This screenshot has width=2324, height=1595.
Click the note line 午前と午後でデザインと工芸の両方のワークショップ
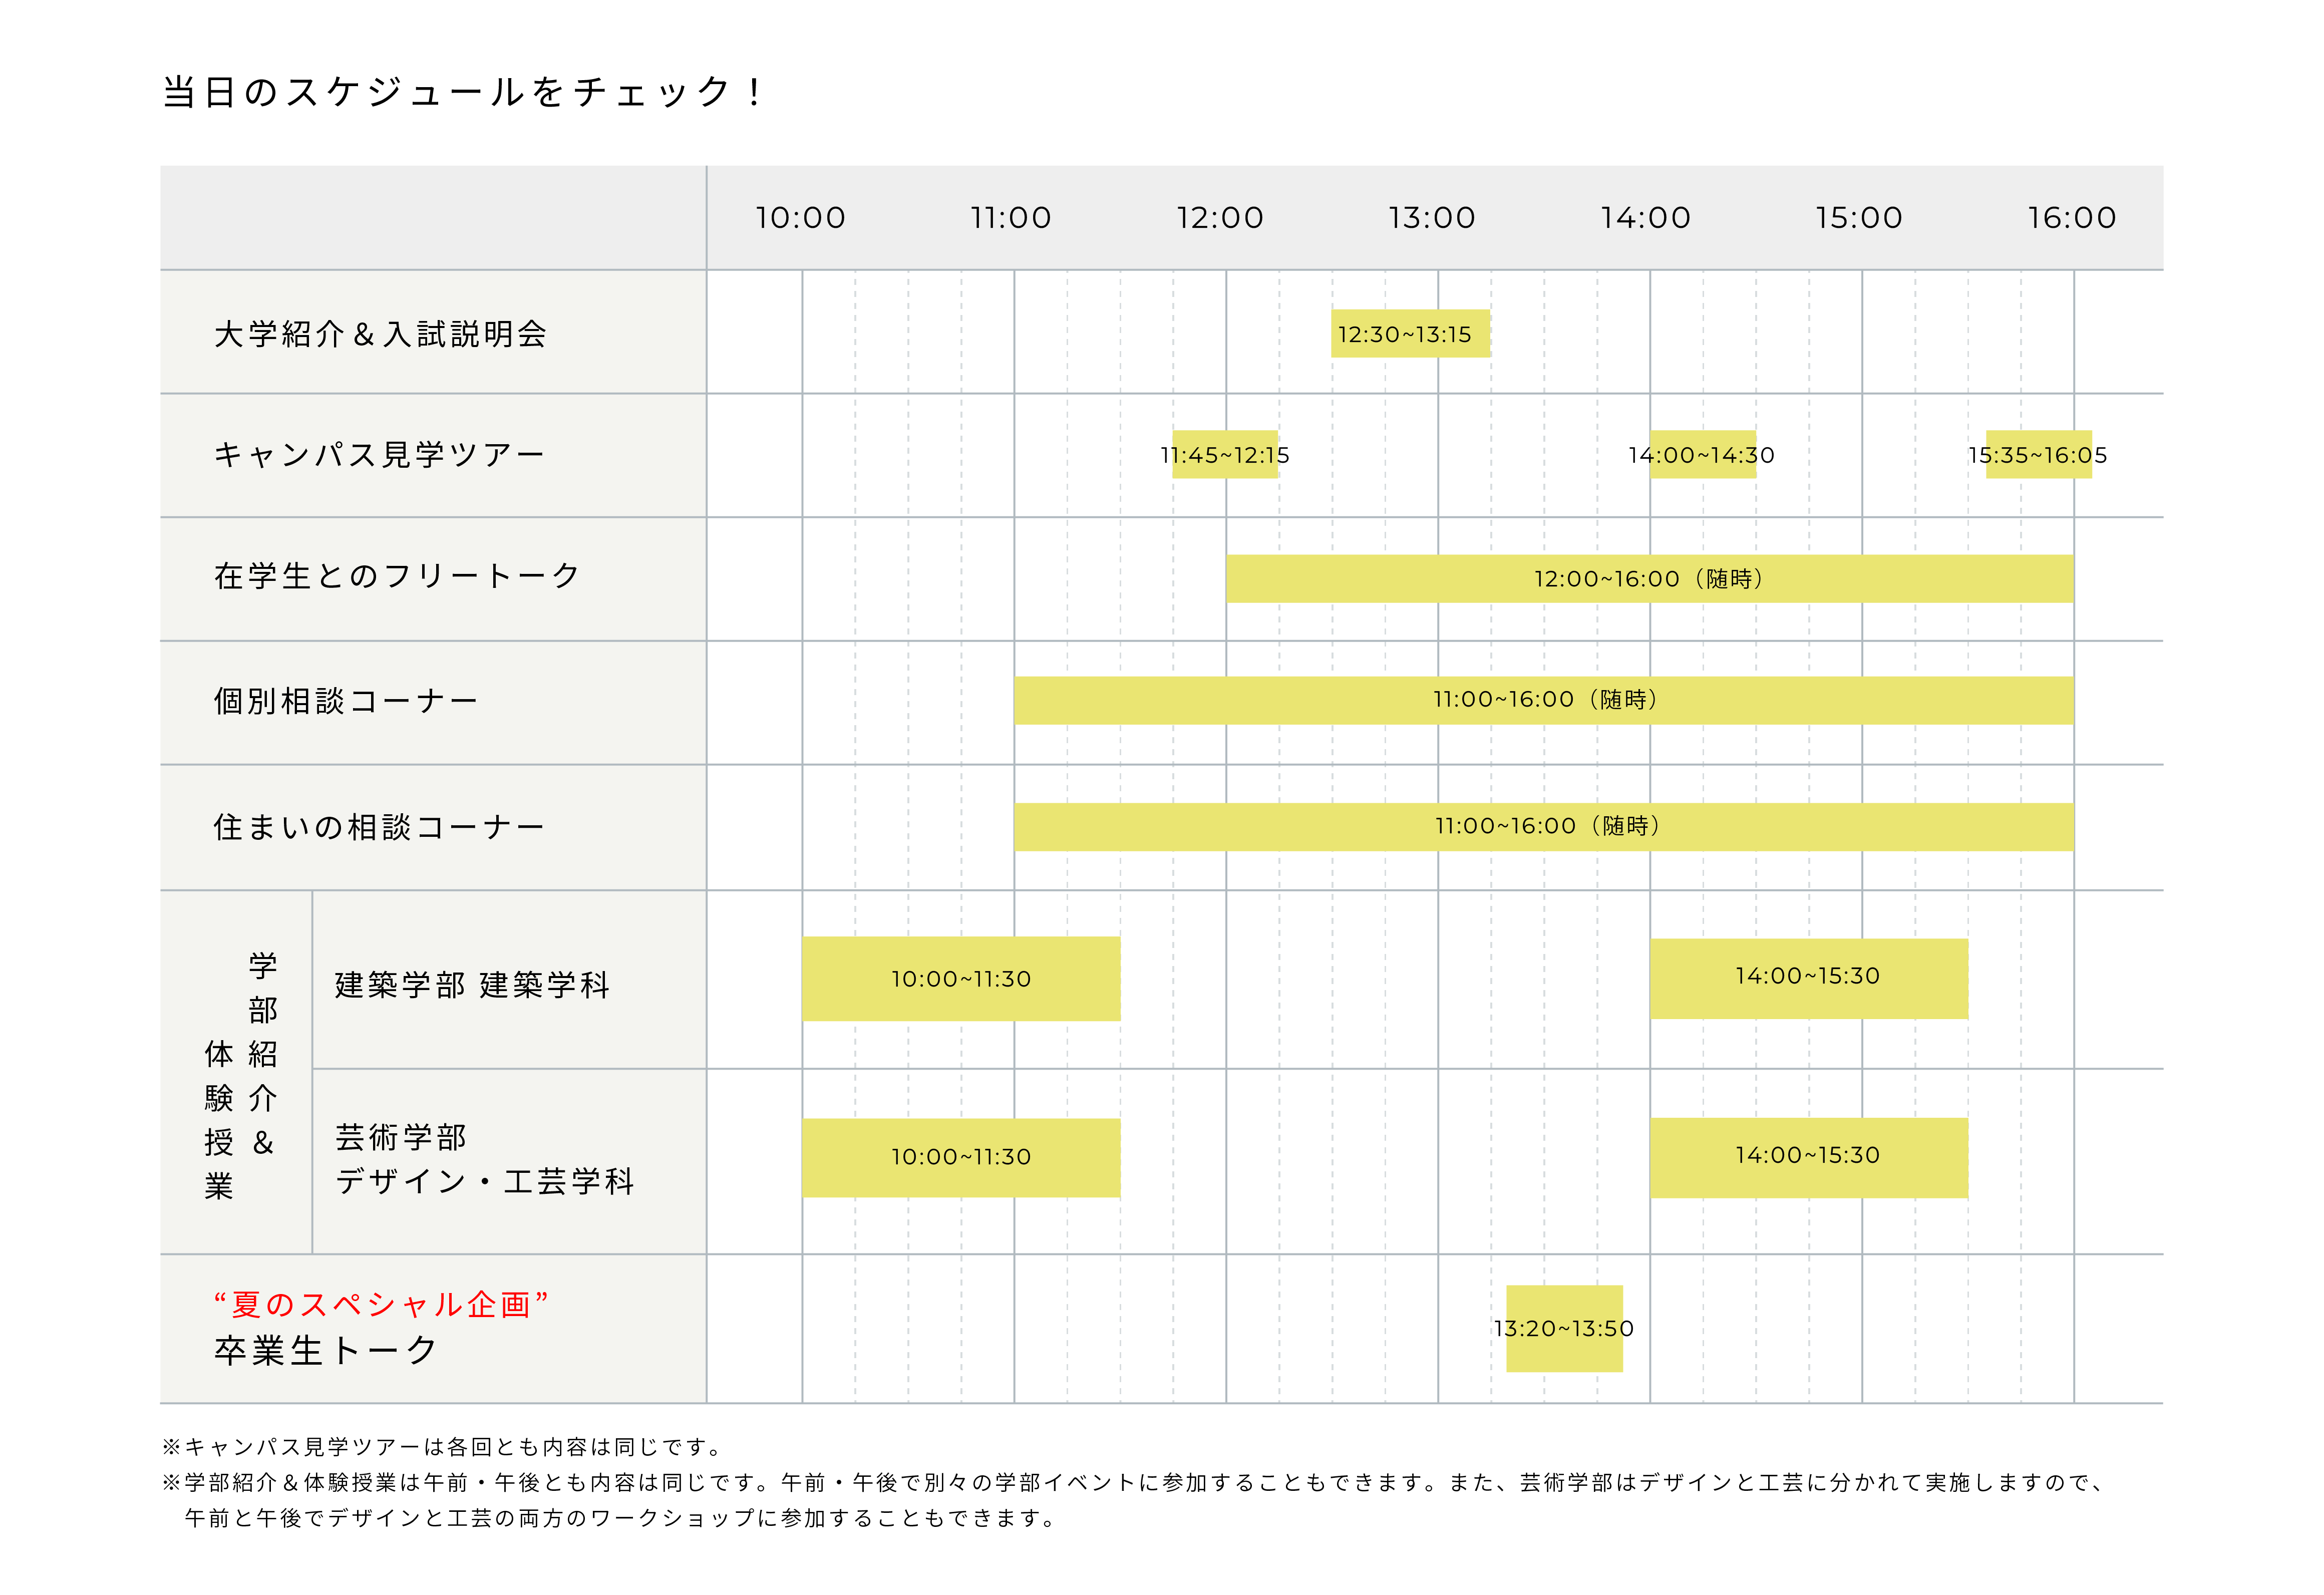[x=621, y=1519]
